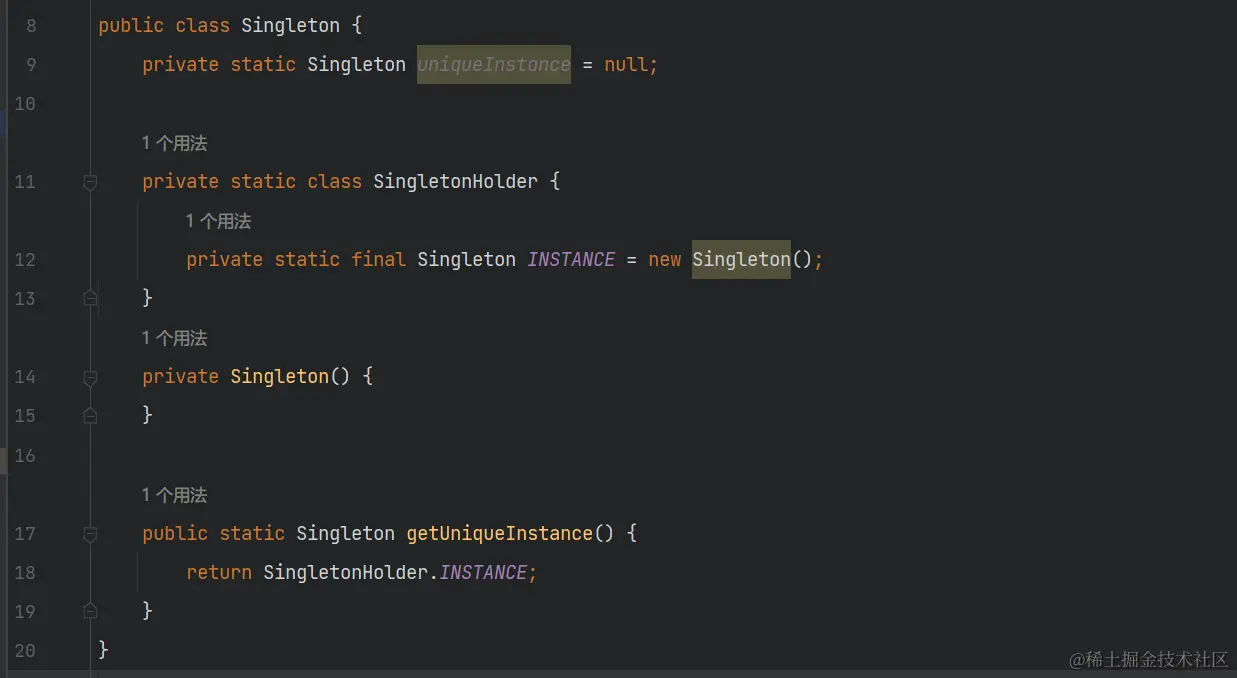Image resolution: width=1237 pixels, height=678 pixels.
Task: Click the highlighted uniqueInstance field name
Action: pyautogui.click(x=494, y=65)
